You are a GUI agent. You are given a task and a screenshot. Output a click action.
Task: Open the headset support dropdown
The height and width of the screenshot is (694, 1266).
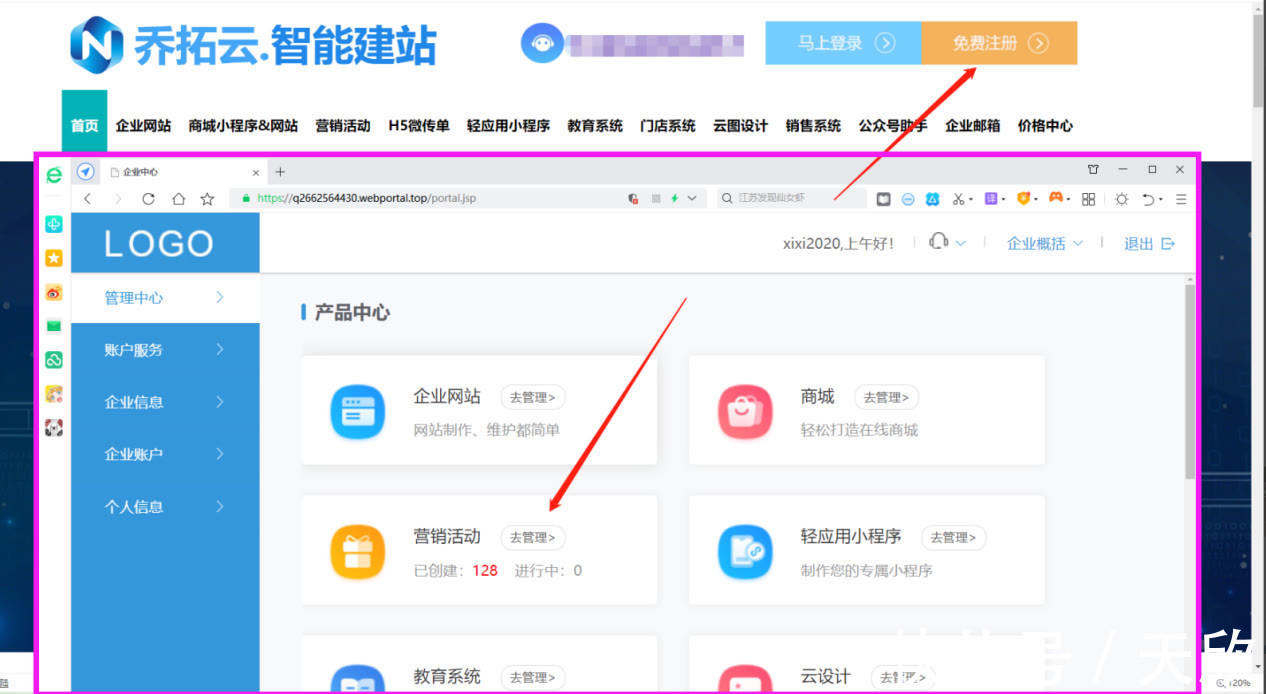[948, 243]
